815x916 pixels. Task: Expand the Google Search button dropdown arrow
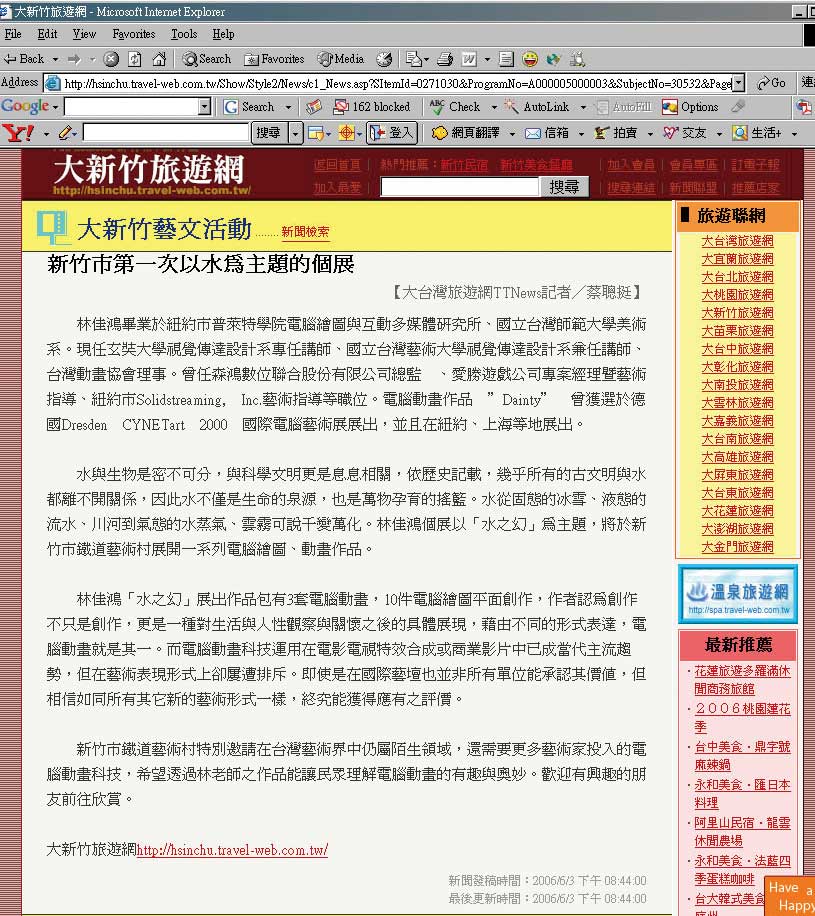click(x=288, y=107)
